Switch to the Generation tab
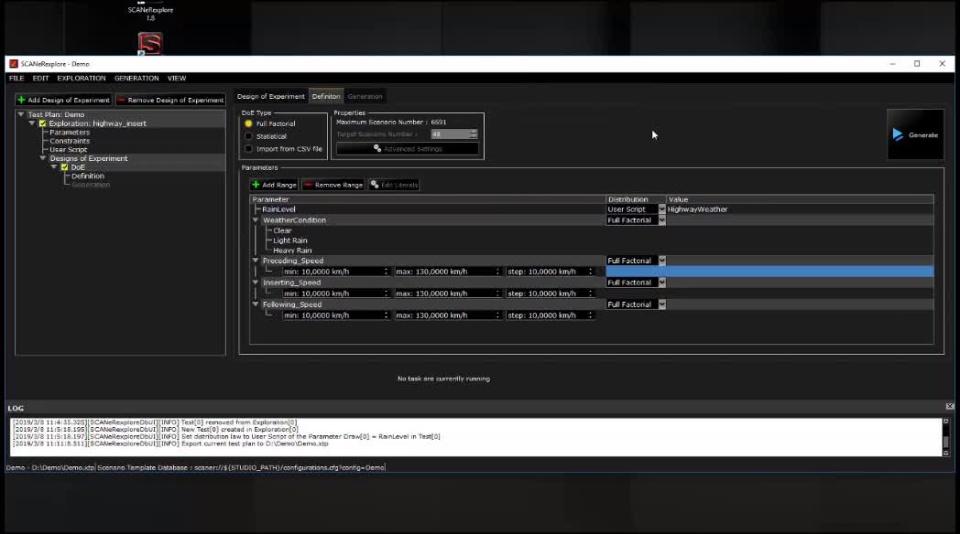 [x=365, y=97]
